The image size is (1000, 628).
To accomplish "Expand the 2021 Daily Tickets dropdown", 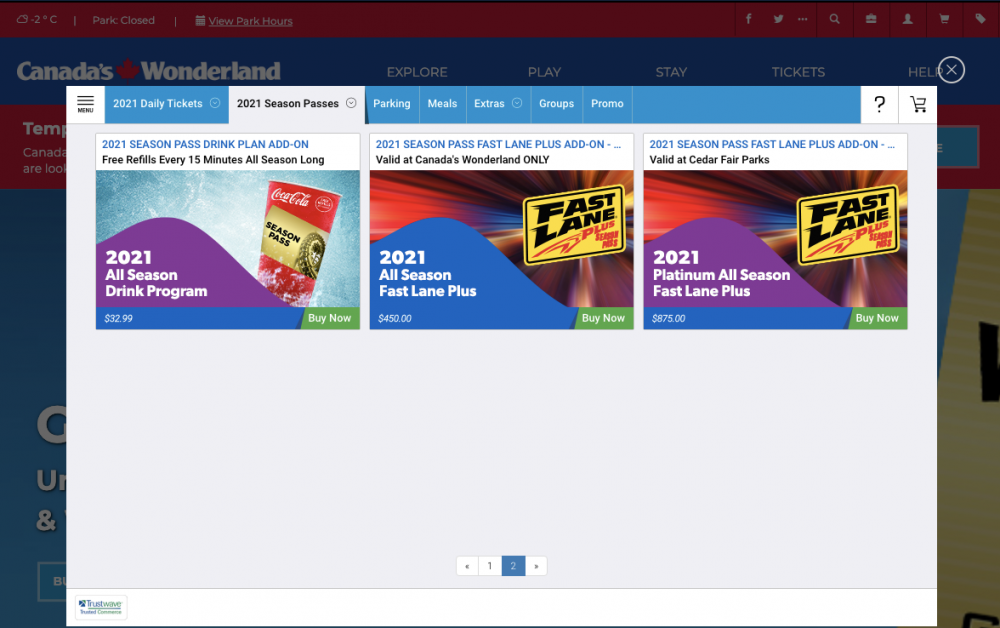I will (215, 103).
